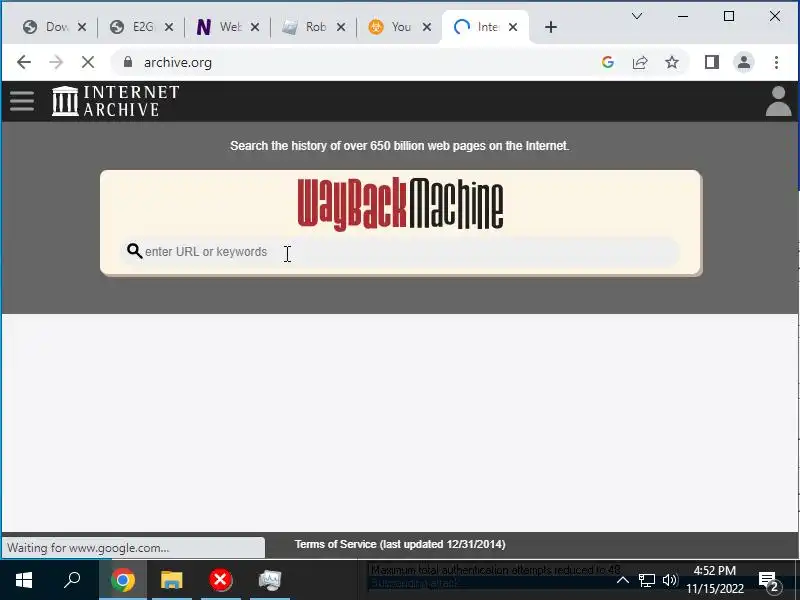800x600 pixels.
Task: Close the 'Web' tab
Action: [x=255, y=27]
